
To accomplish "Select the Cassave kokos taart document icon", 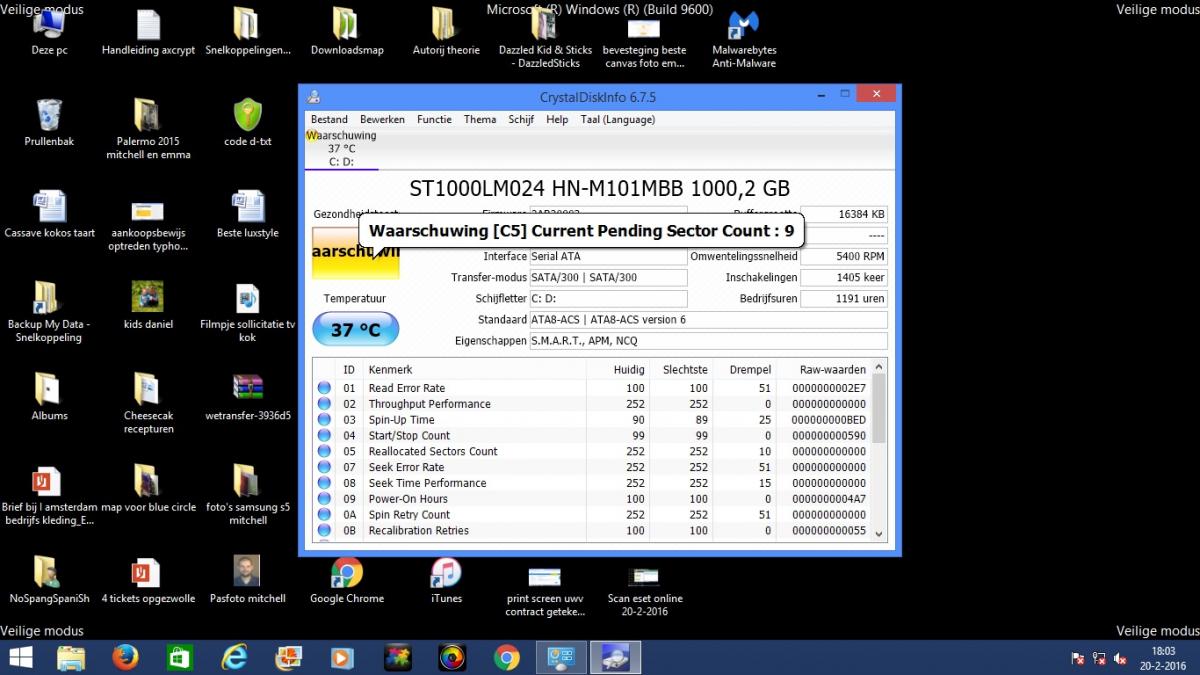I will [49, 214].
